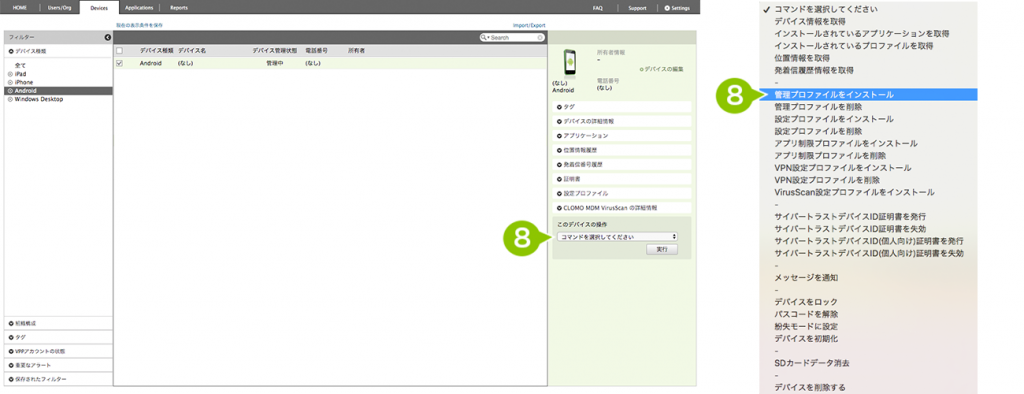Open the Support link in the top bar
This screenshot has height=394, width=1024.
pyautogui.click(x=637, y=8)
